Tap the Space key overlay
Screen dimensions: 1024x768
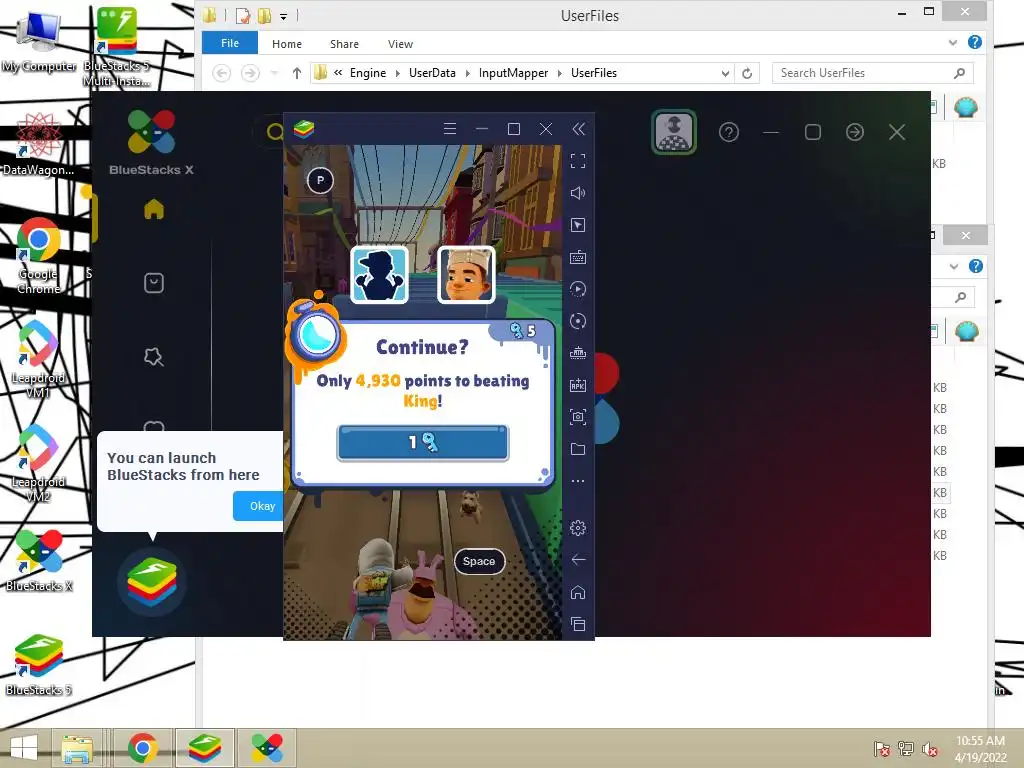click(479, 561)
